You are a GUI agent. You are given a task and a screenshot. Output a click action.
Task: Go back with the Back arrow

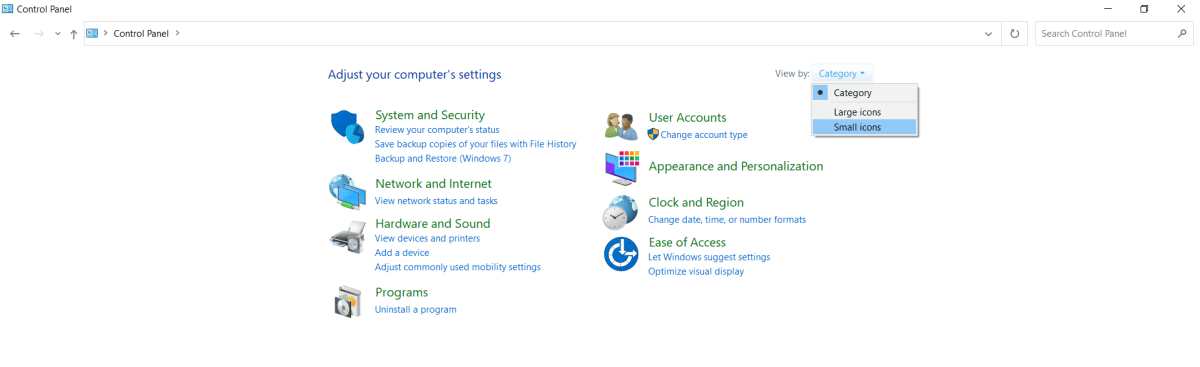click(x=14, y=33)
